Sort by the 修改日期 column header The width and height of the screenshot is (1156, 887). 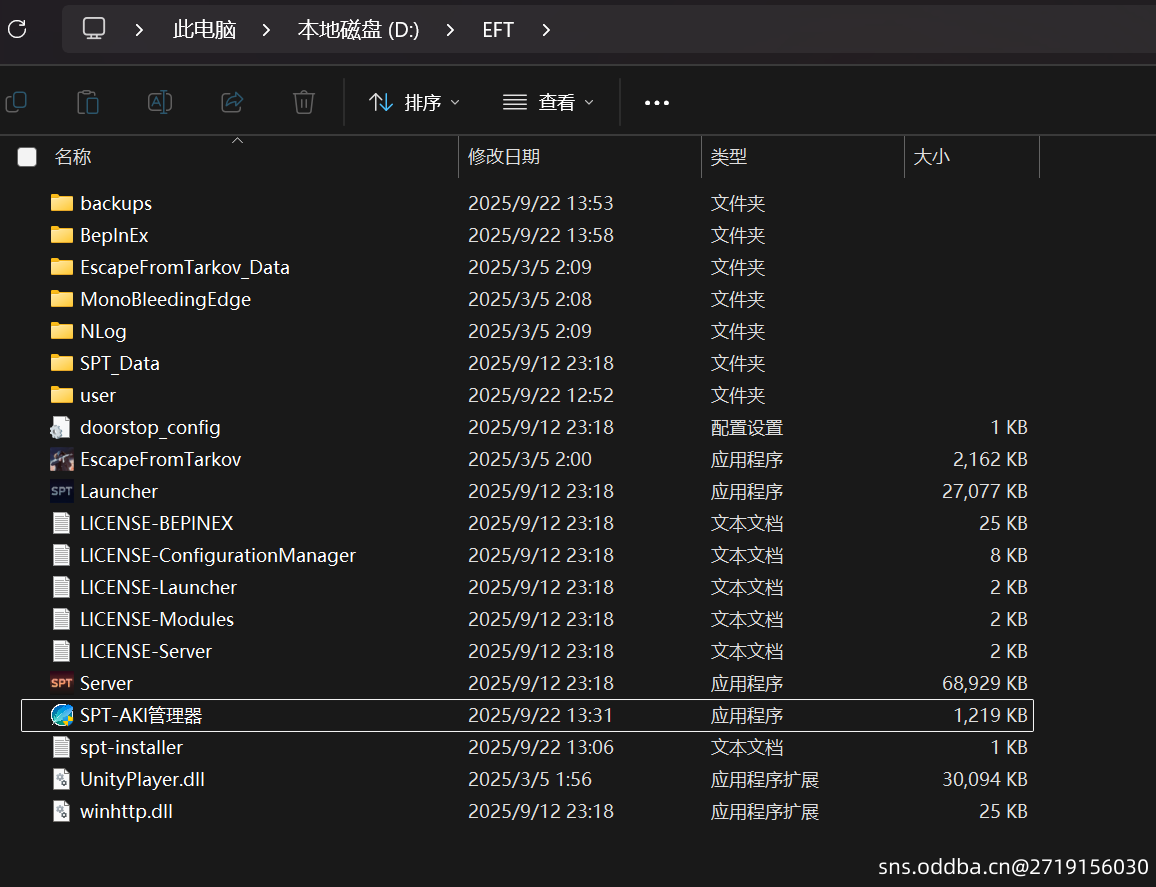click(504, 156)
